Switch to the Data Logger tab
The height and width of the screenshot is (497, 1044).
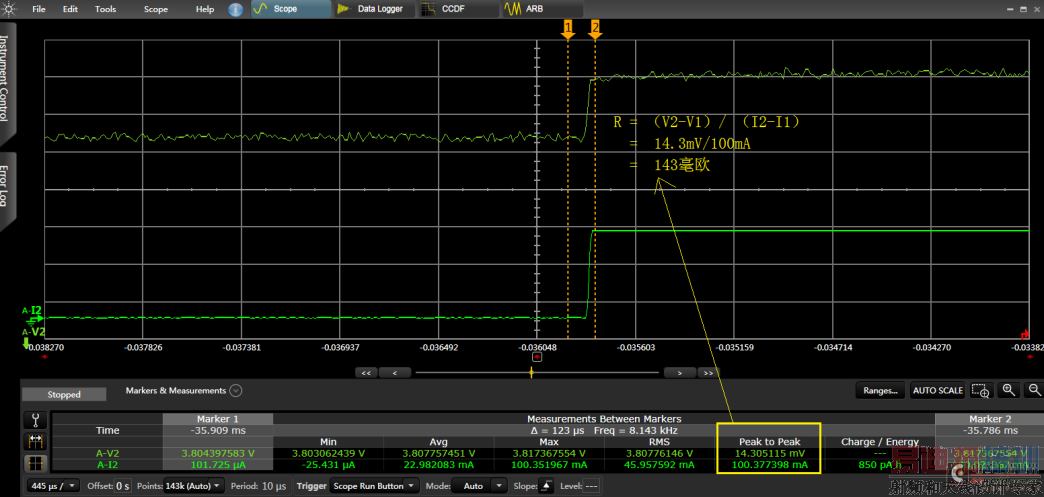point(374,9)
